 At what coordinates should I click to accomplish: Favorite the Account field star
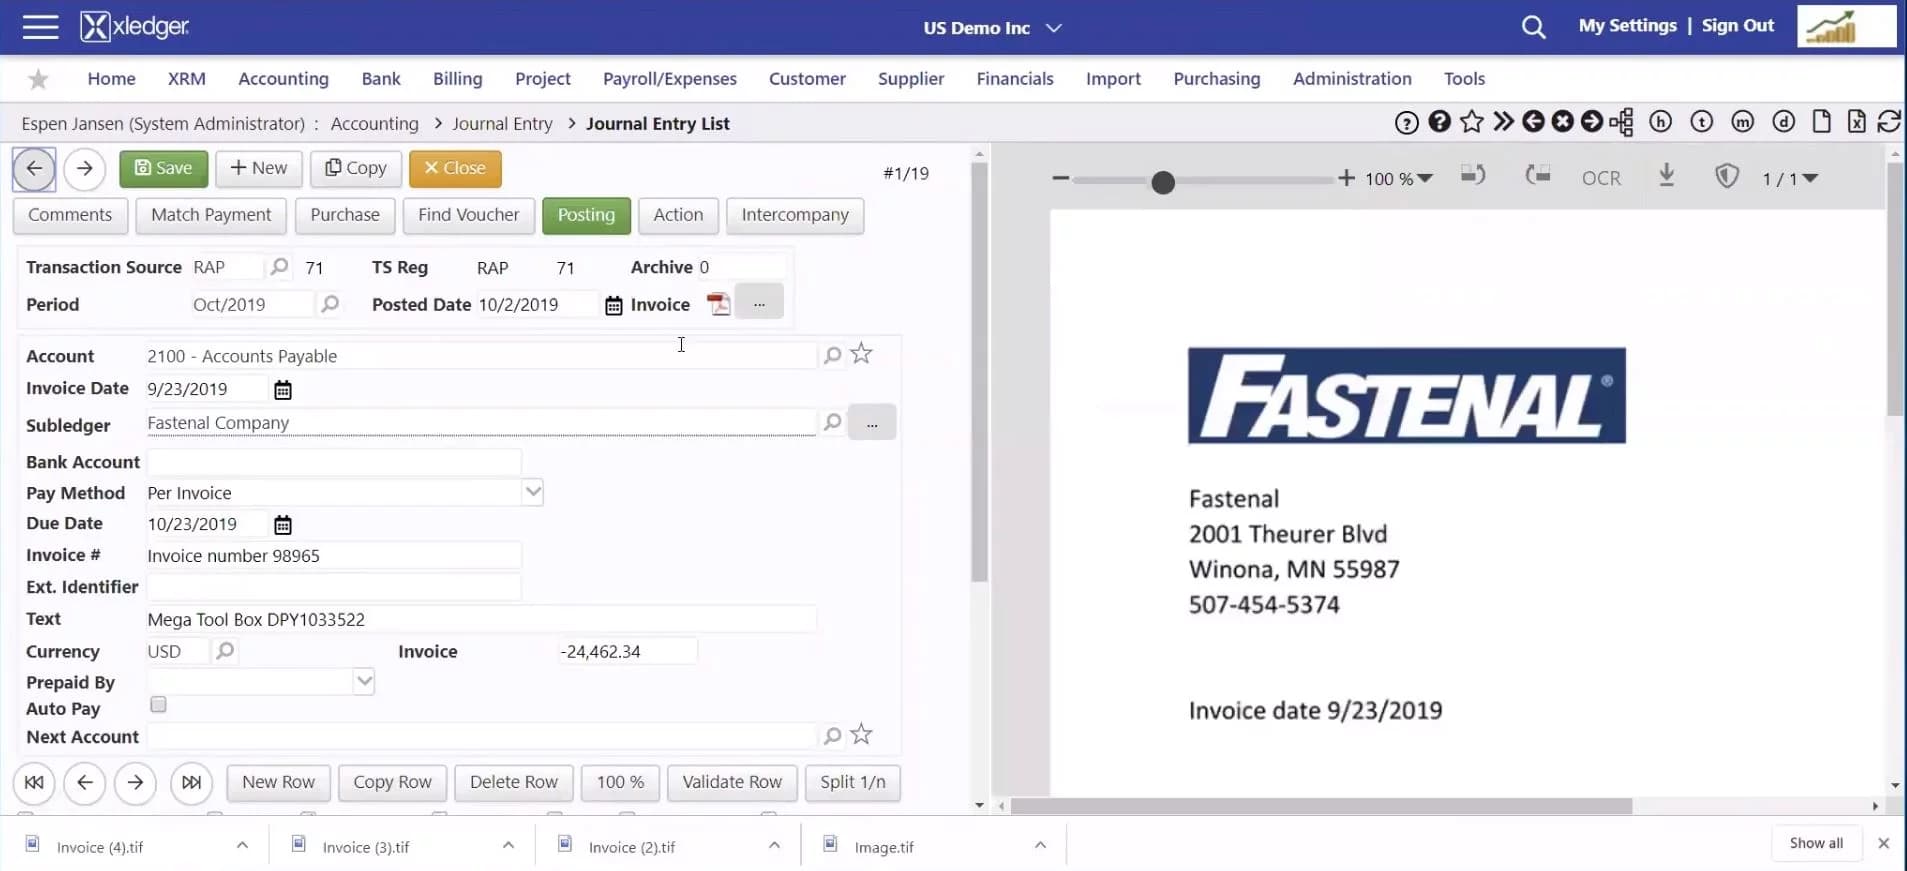pyautogui.click(x=861, y=354)
